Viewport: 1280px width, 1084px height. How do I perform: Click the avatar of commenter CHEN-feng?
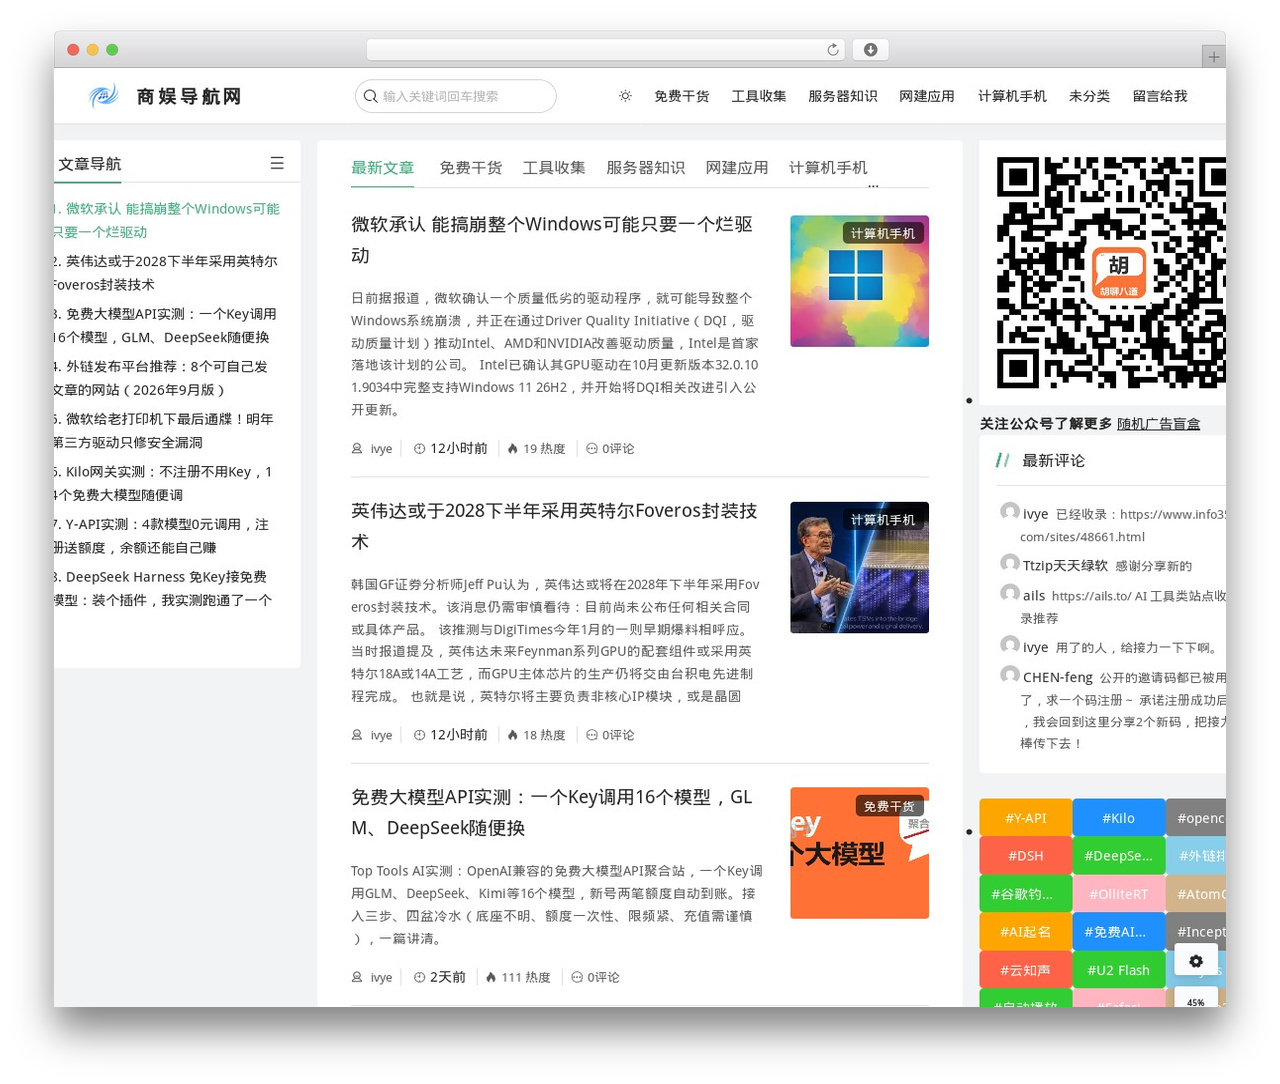click(1010, 676)
